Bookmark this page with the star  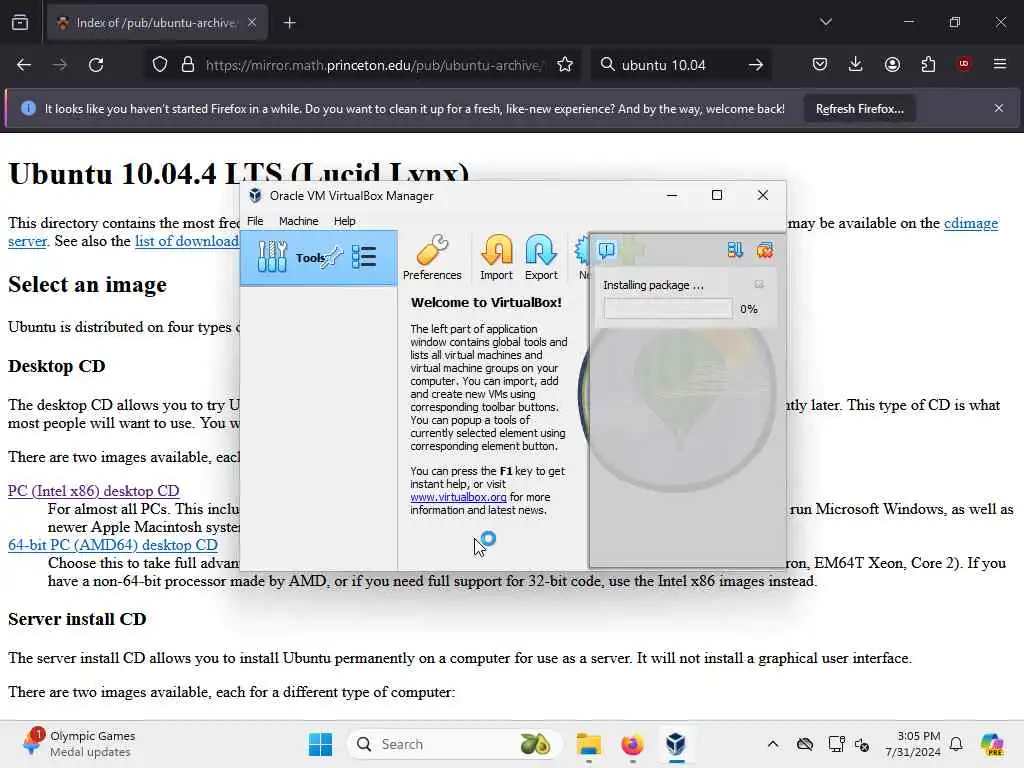coord(565,65)
